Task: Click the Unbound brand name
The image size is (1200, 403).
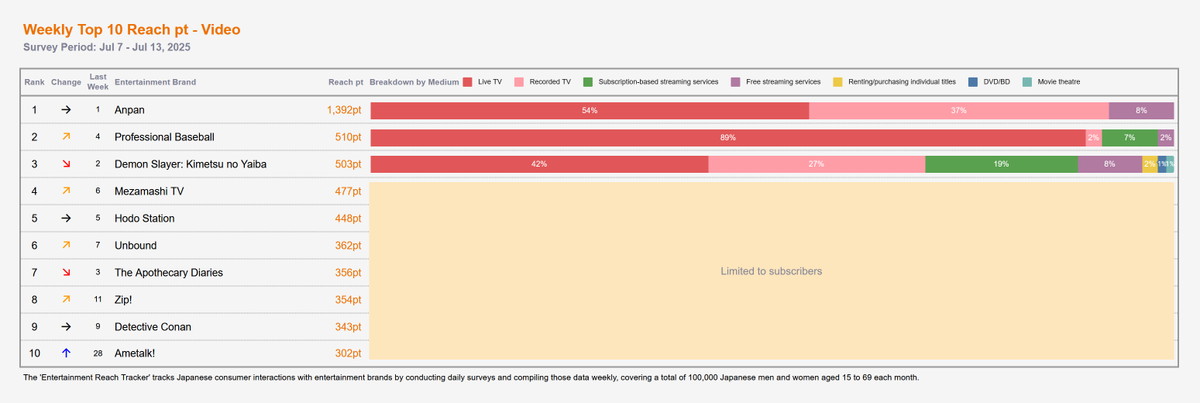Action: pos(135,245)
